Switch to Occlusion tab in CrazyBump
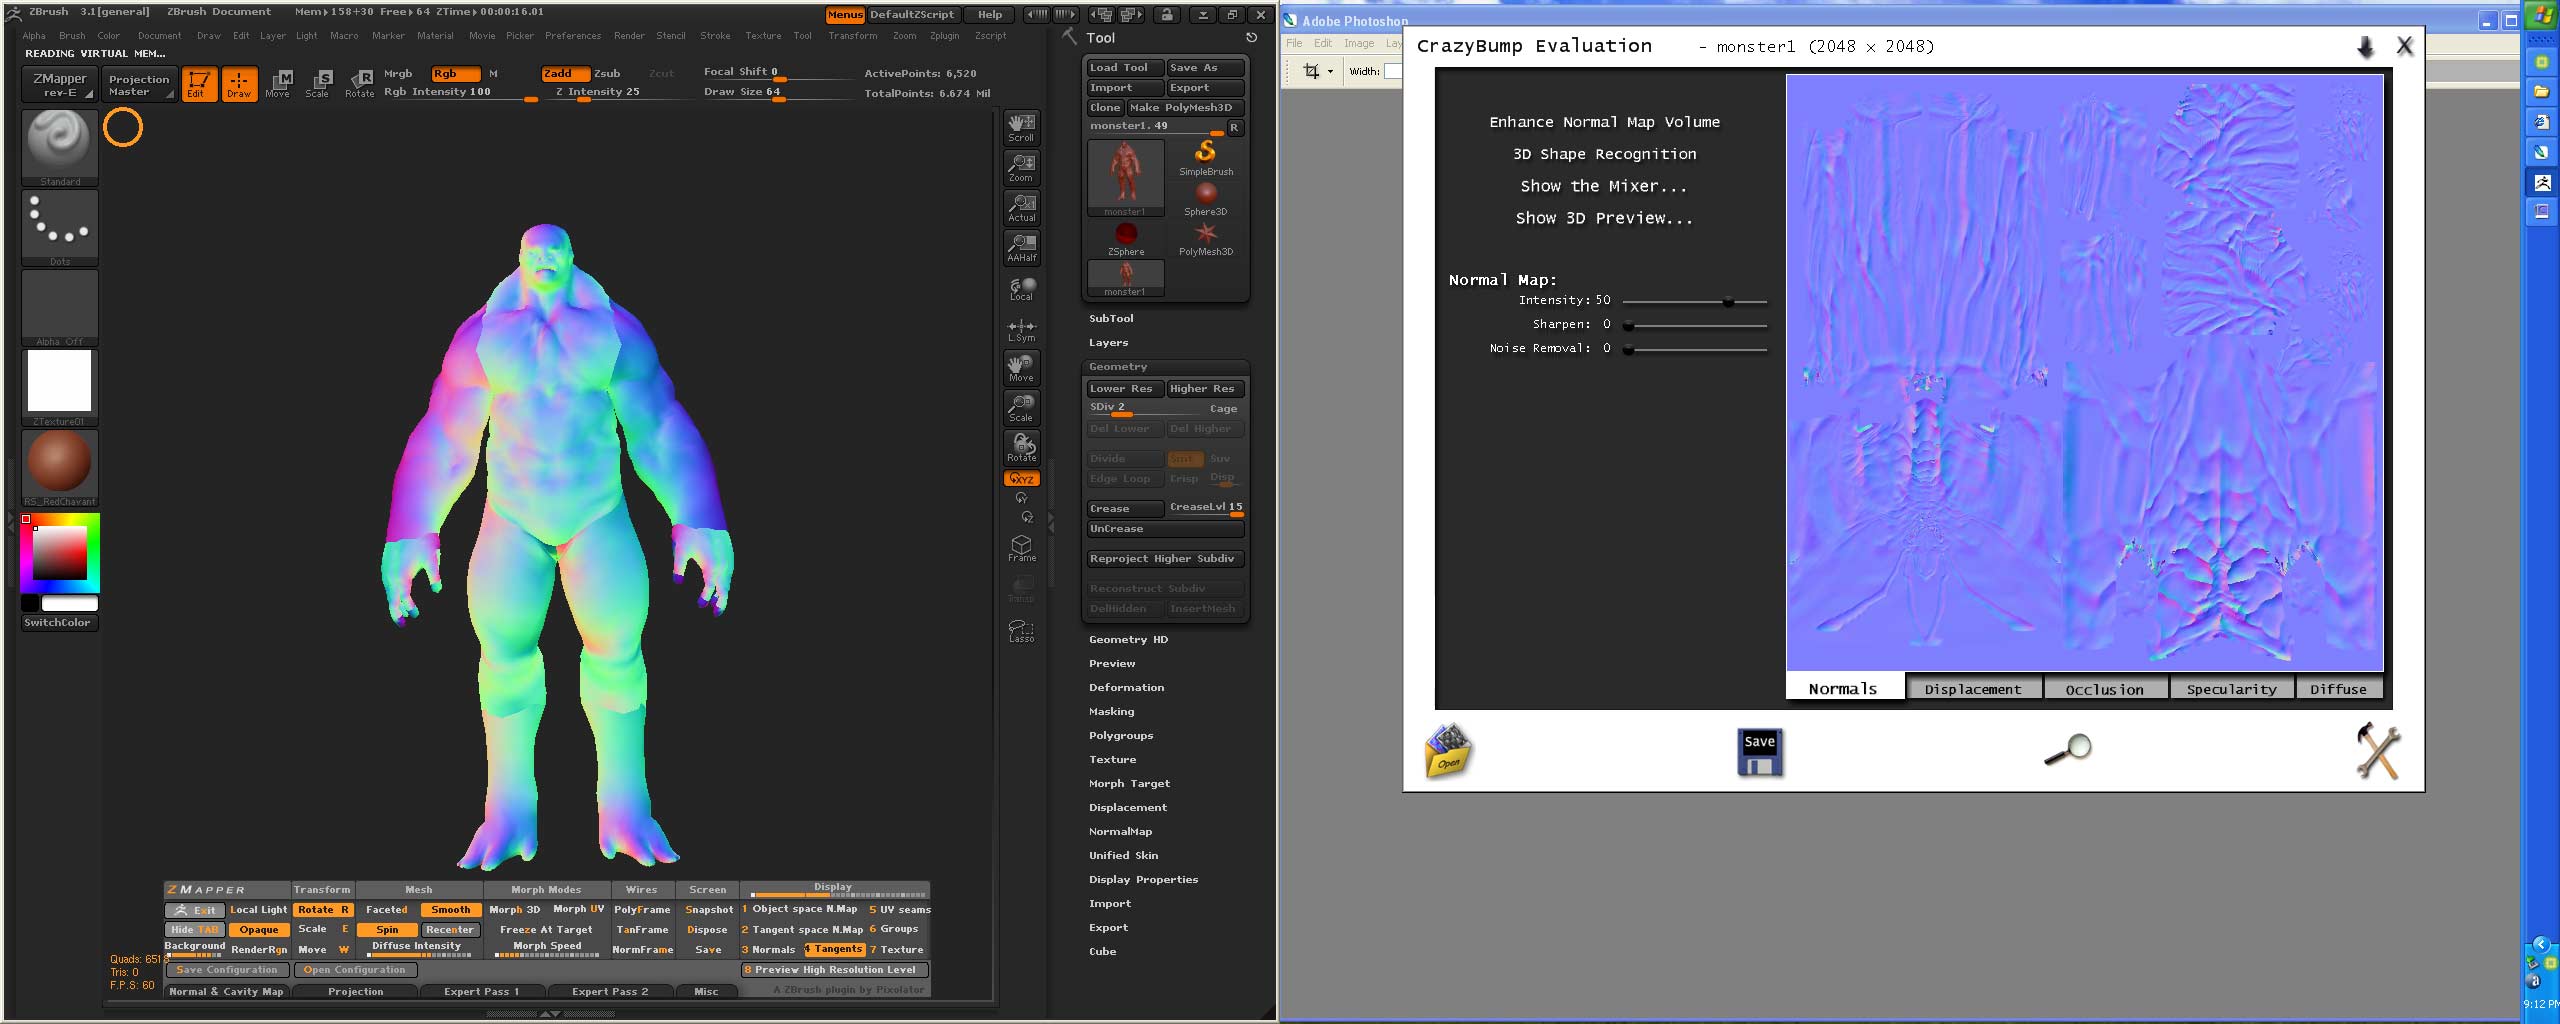The width and height of the screenshot is (2560, 1024). (x=2104, y=688)
